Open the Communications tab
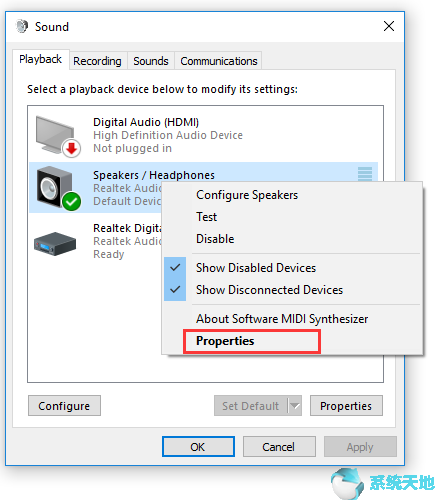The height and width of the screenshot is (500, 436). (219, 61)
